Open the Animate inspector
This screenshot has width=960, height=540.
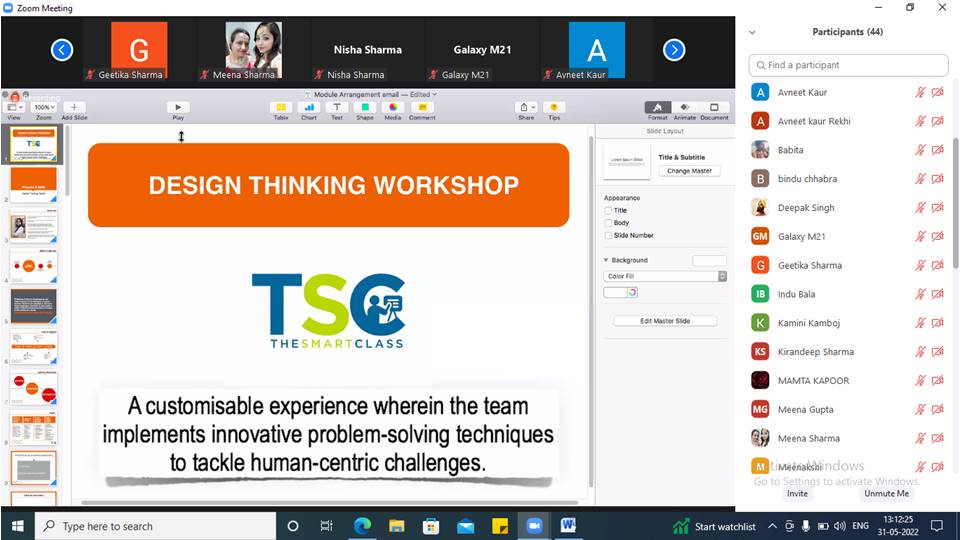(x=686, y=107)
